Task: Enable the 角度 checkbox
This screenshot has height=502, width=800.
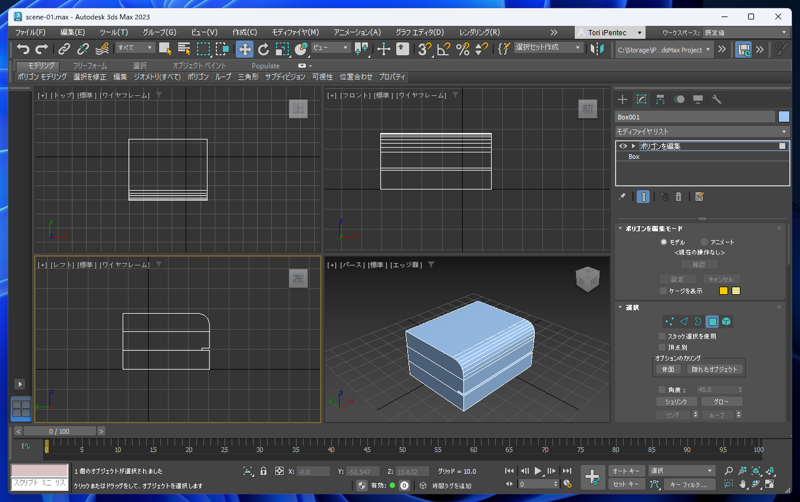Action: tap(662, 390)
